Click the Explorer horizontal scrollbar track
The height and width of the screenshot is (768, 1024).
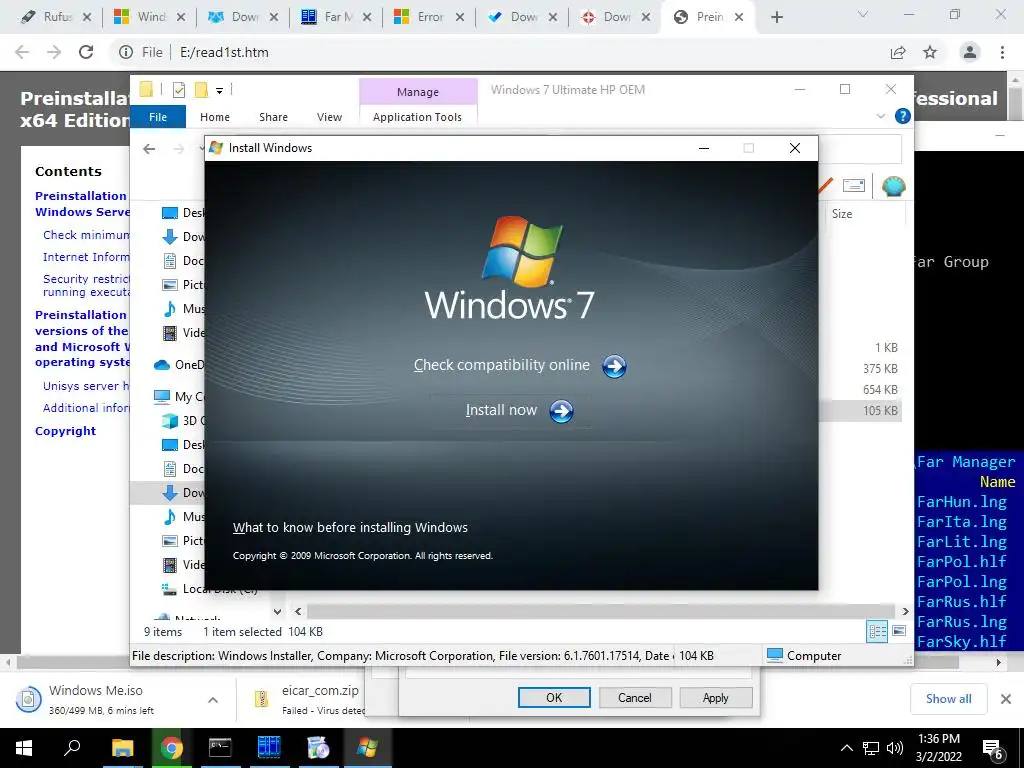[601, 612]
